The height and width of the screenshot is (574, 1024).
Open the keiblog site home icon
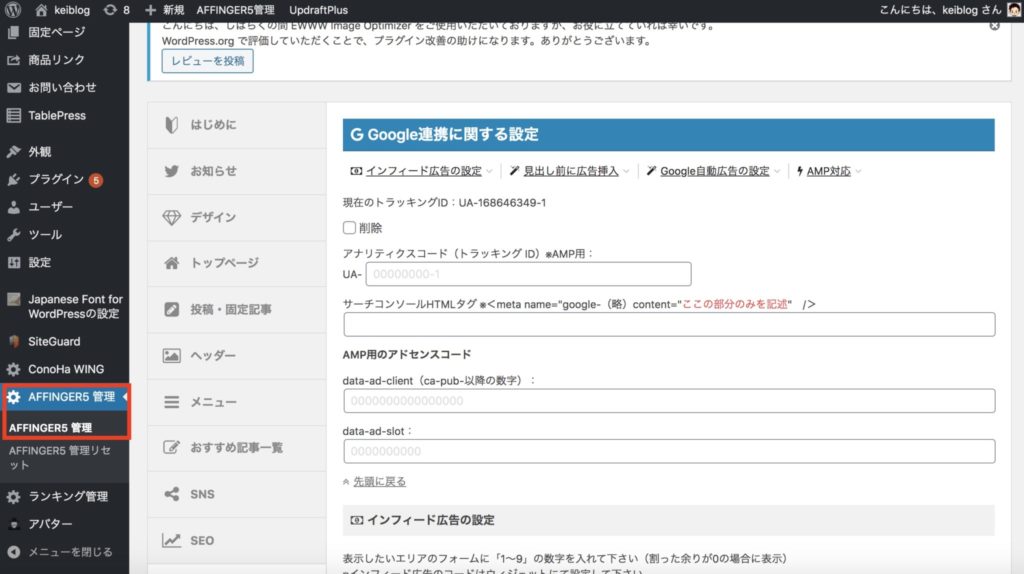click(41, 10)
